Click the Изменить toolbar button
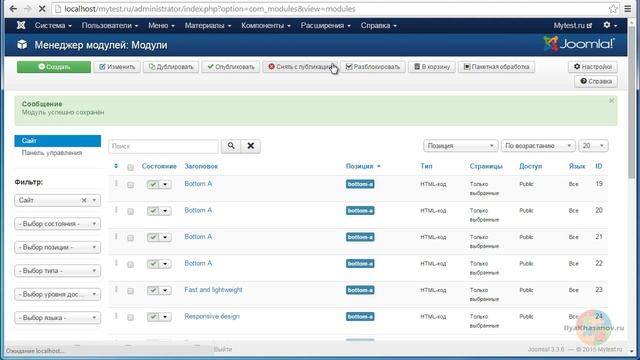Viewport: 640px width, 360px height. point(117,67)
